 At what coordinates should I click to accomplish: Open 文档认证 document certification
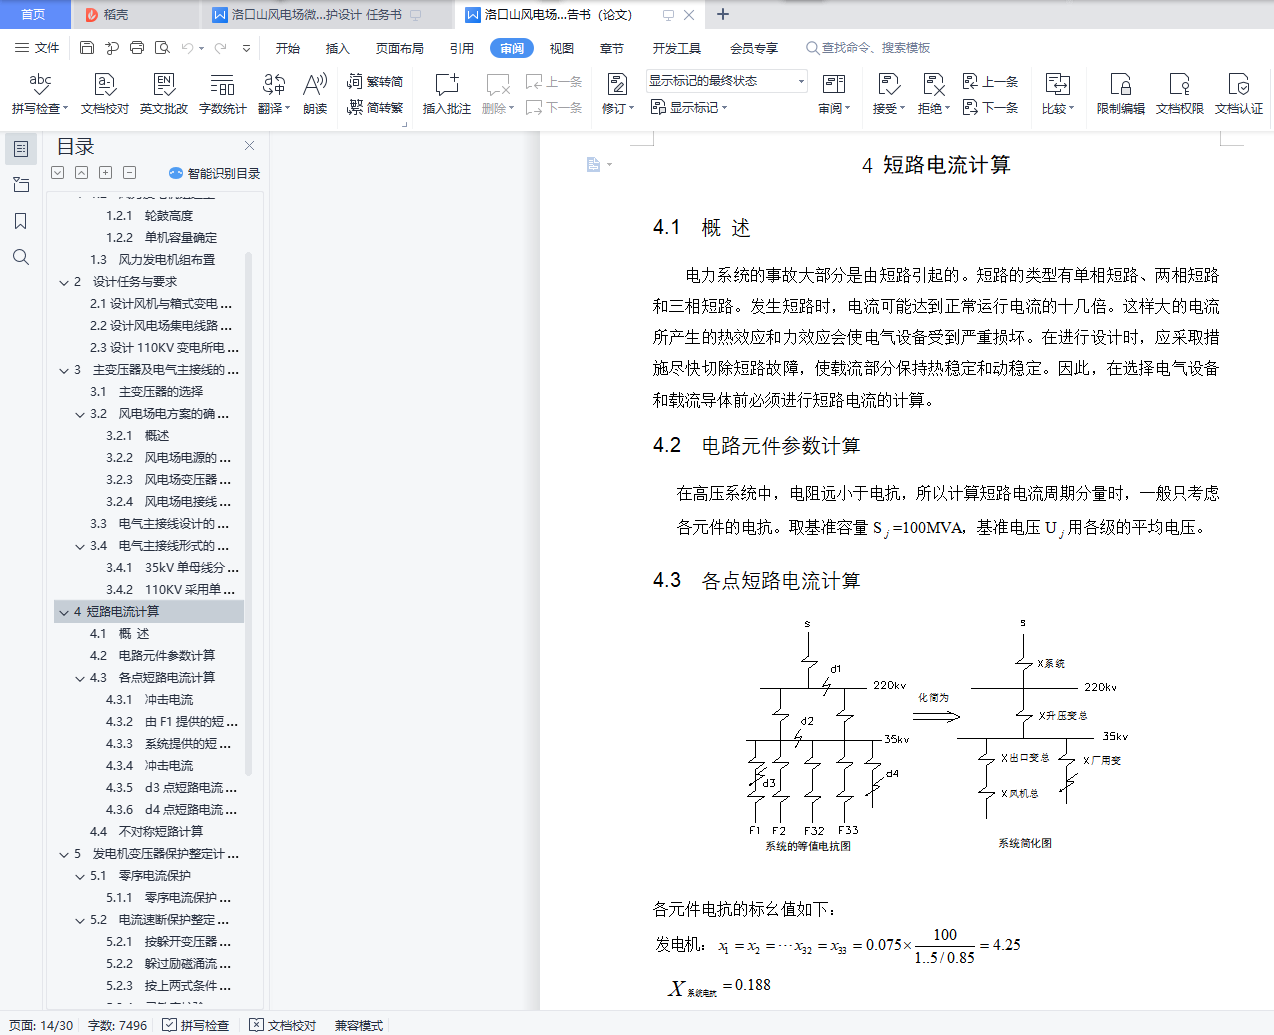[x=1239, y=93]
